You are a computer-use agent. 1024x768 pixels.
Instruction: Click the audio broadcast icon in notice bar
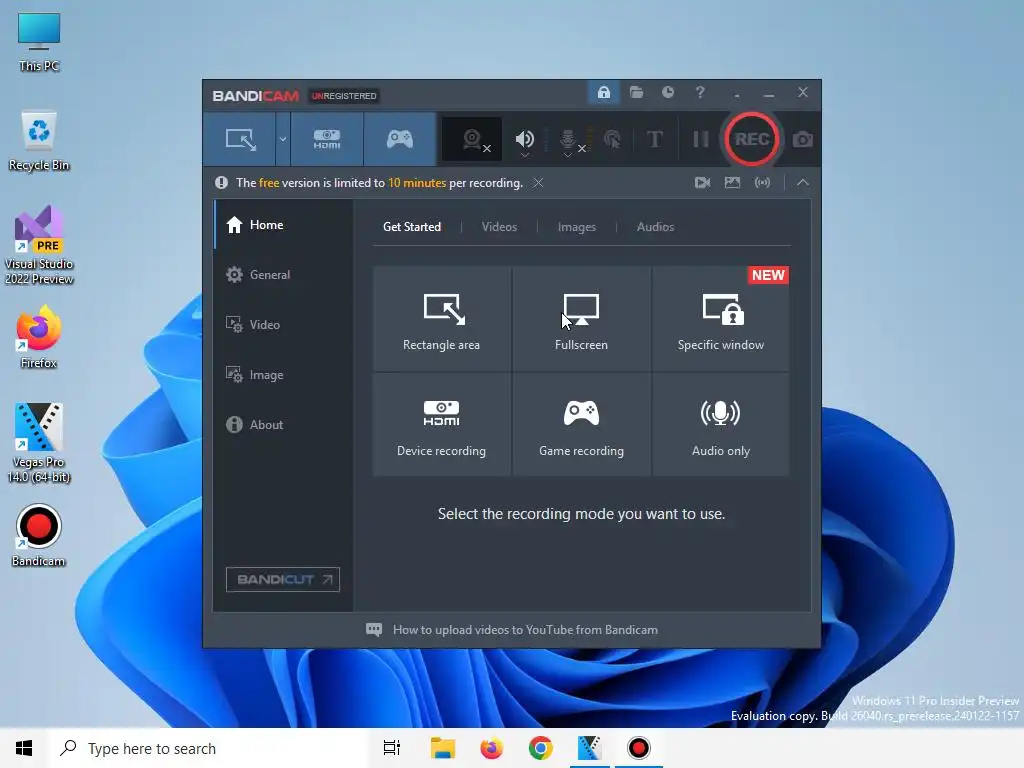point(762,183)
